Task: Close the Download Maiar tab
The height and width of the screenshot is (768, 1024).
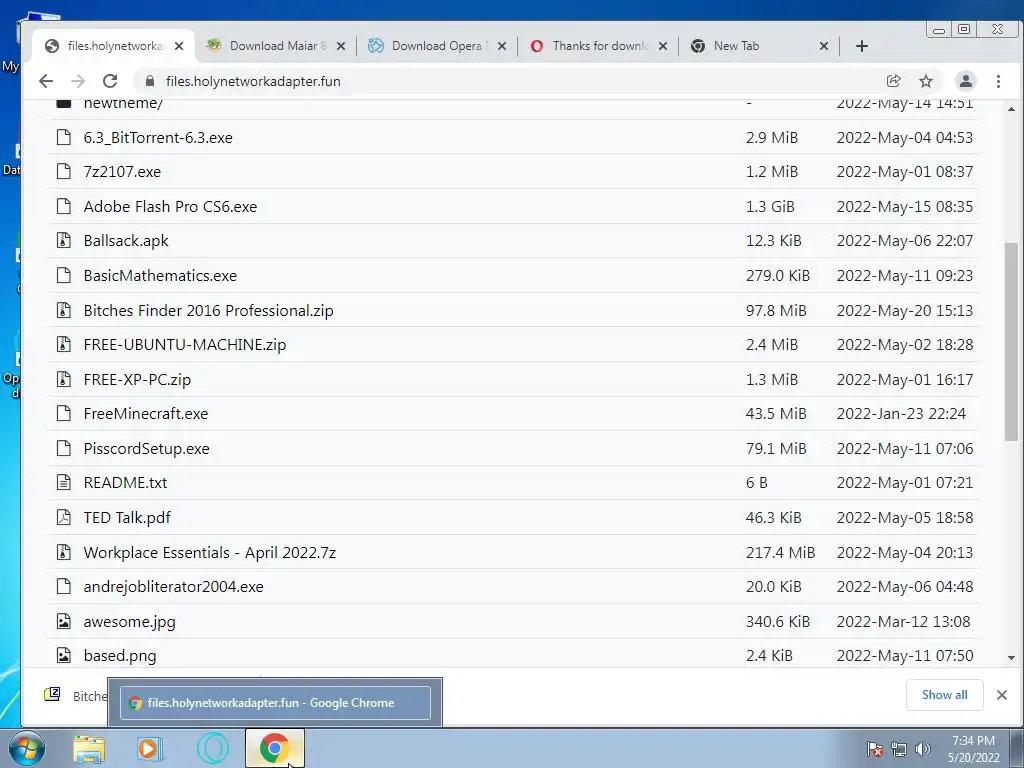Action: pos(340,46)
